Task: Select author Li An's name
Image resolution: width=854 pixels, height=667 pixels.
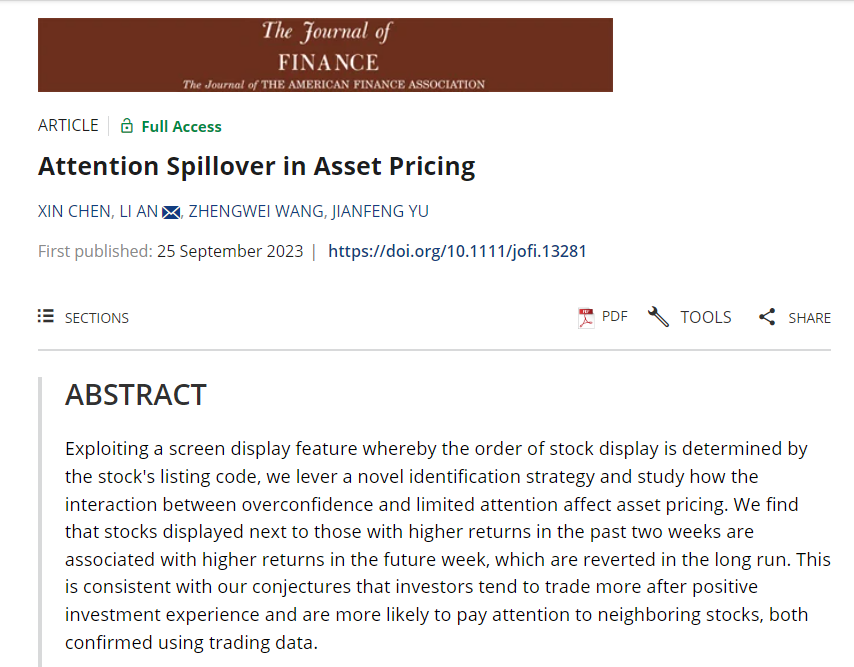Action: pyautogui.click(x=140, y=211)
